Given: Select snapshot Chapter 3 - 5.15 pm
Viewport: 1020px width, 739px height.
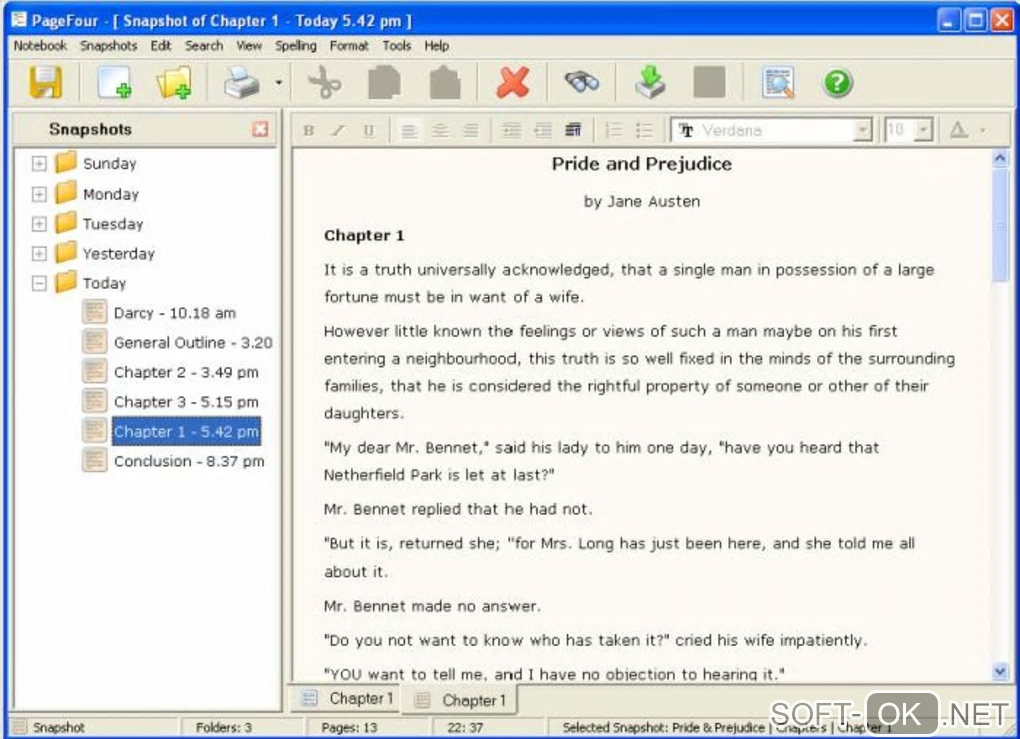Looking at the screenshot, I should click(x=186, y=402).
